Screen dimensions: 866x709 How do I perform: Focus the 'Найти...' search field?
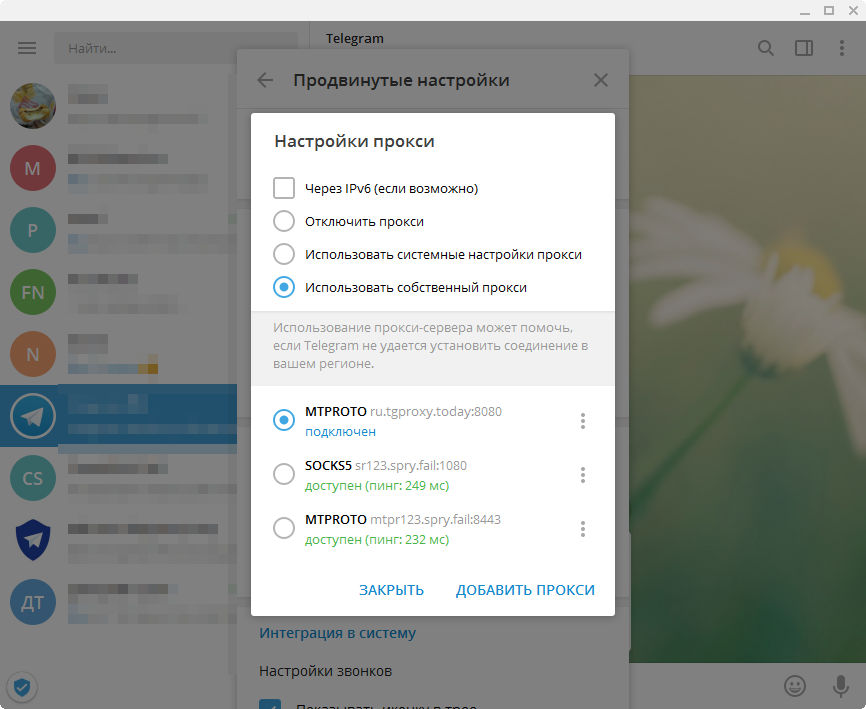(x=176, y=48)
